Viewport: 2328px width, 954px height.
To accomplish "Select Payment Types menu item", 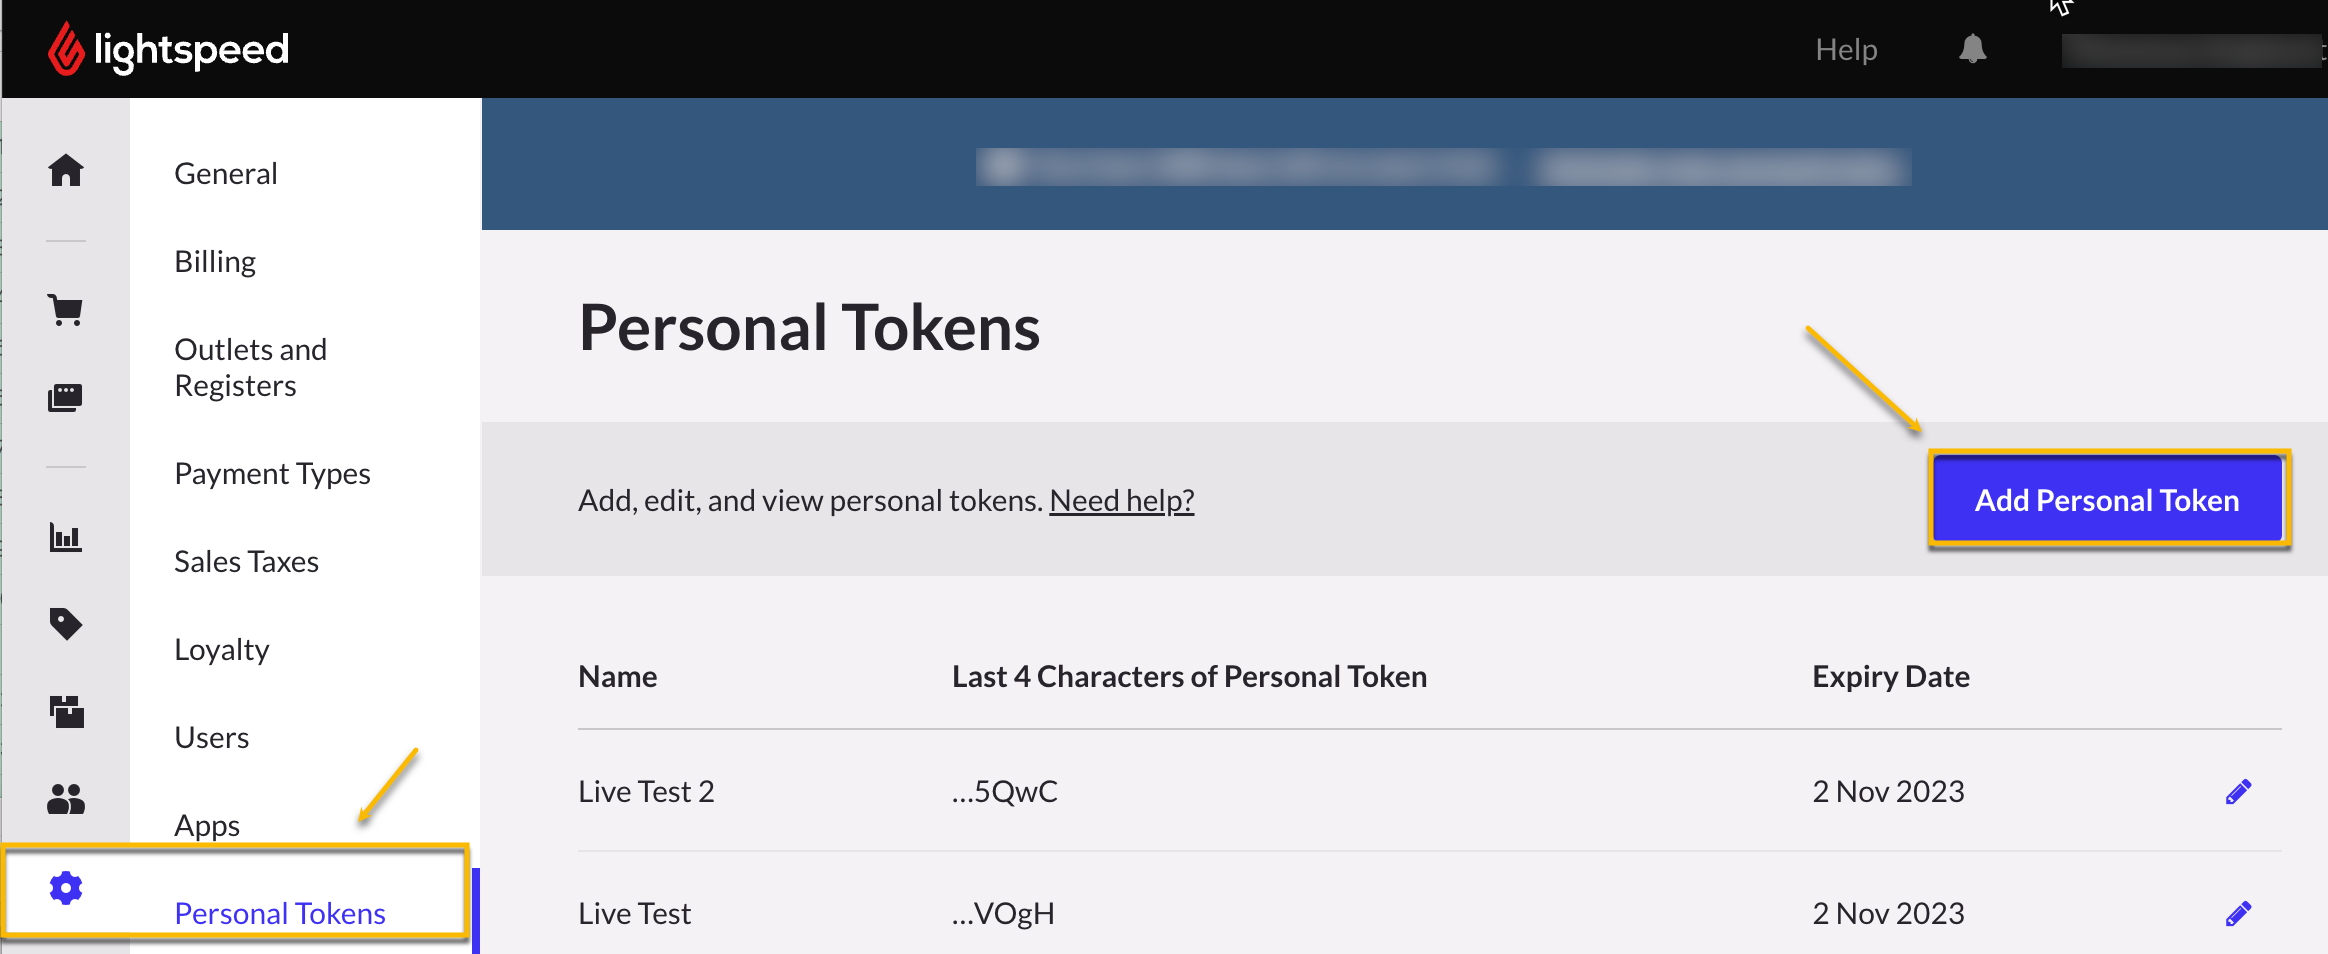I will tap(272, 473).
